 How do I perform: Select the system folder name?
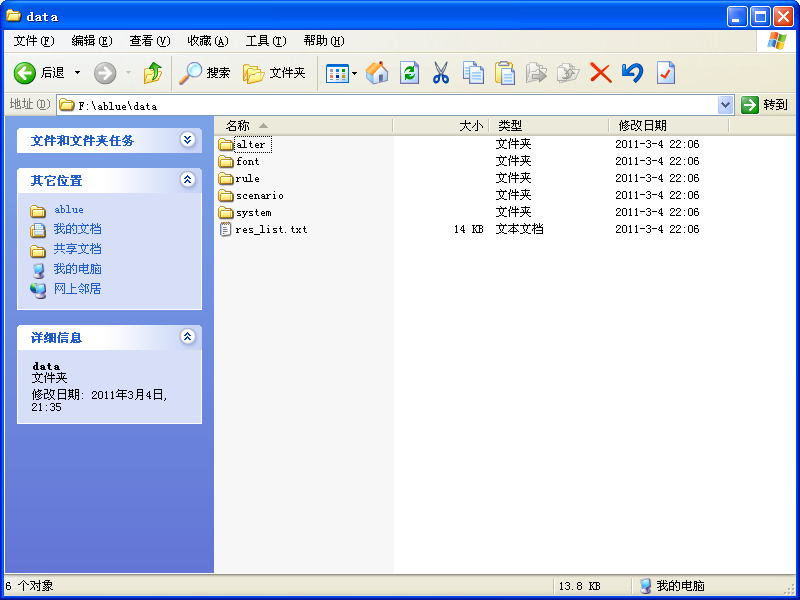tap(254, 213)
